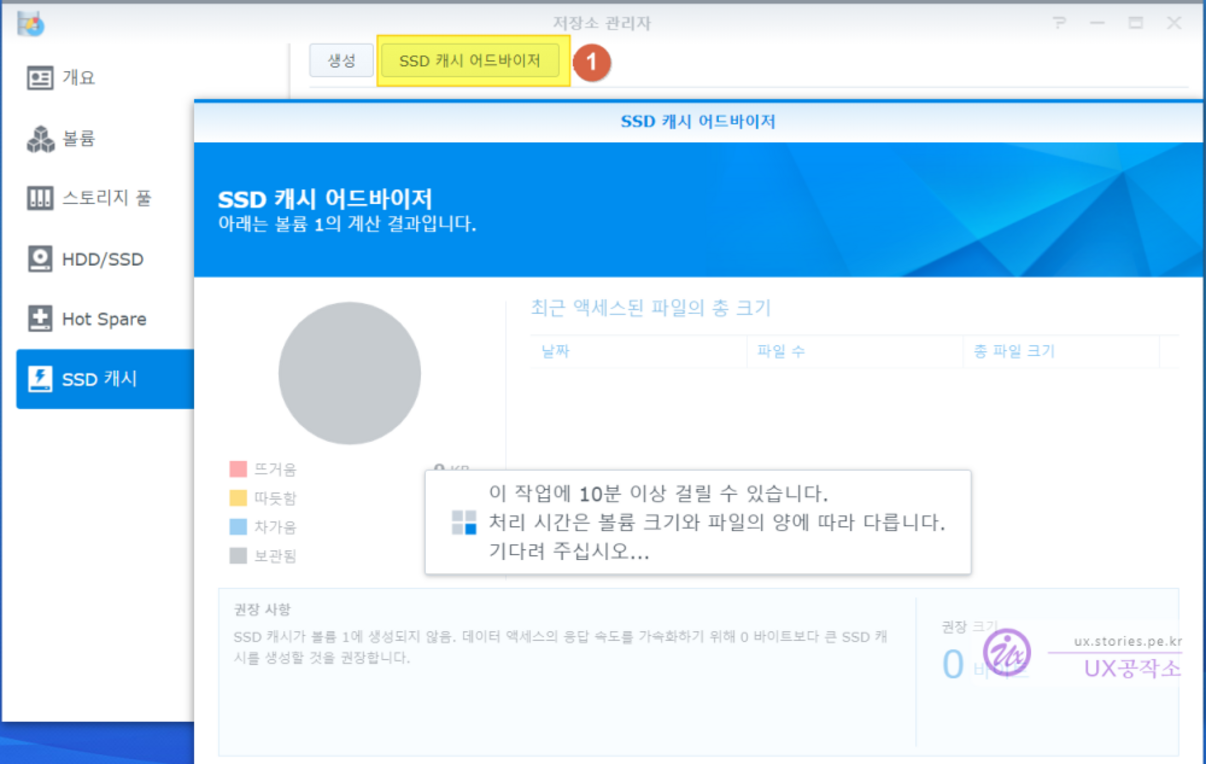This screenshot has width=1206, height=764.
Task: Choose the gray 보관됨 legend swatch
Action: [x=238, y=556]
